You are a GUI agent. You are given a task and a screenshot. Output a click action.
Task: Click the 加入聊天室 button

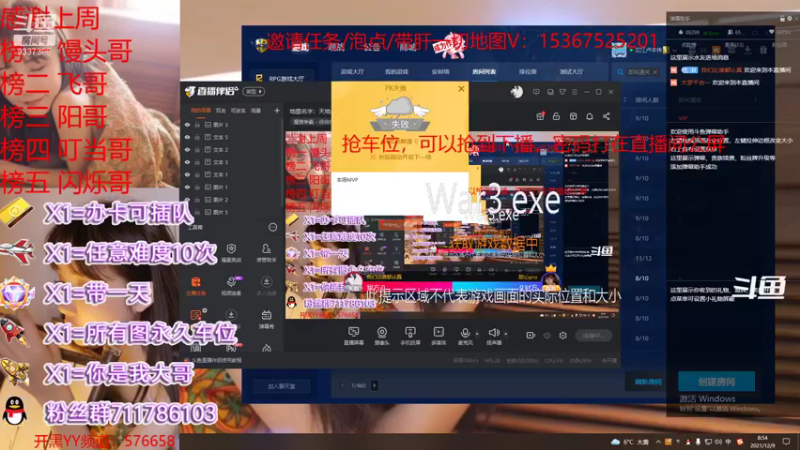[282, 386]
